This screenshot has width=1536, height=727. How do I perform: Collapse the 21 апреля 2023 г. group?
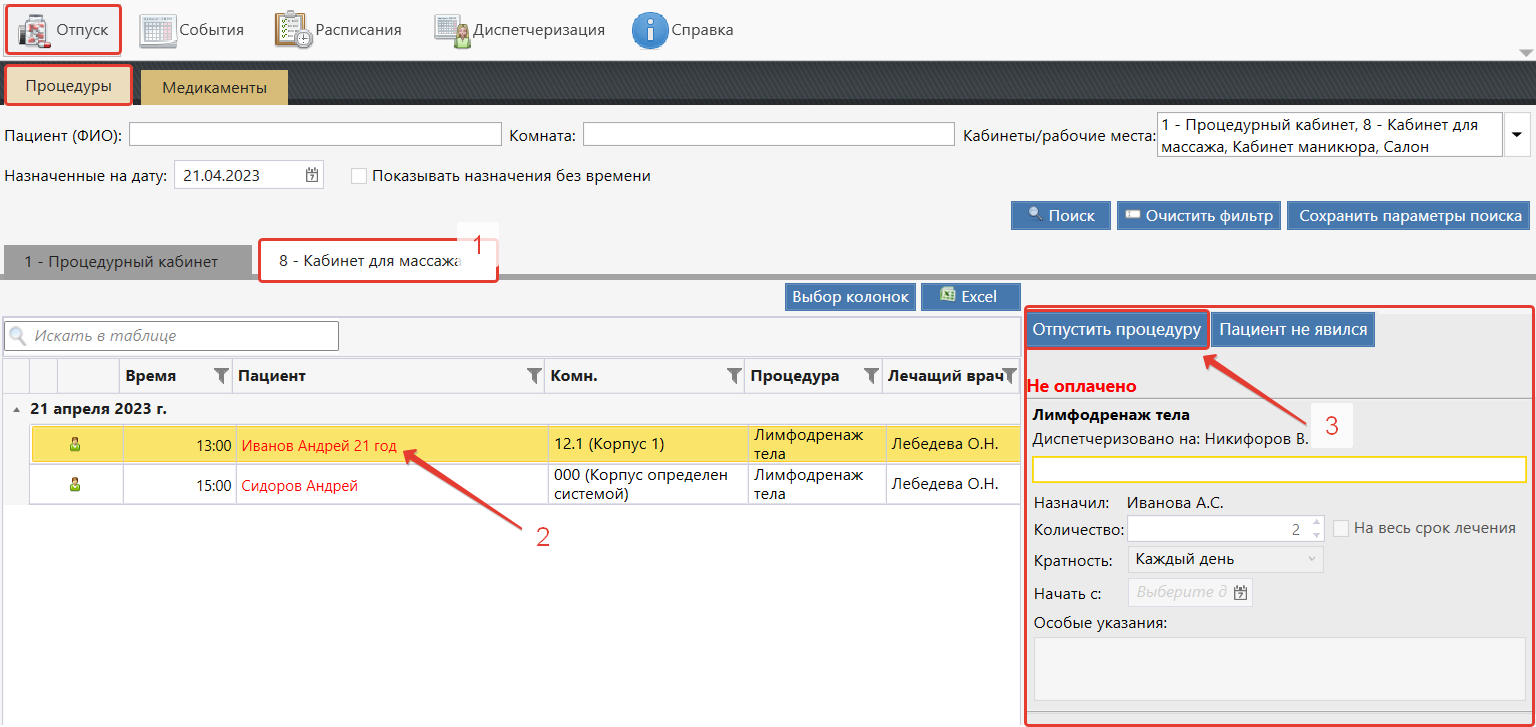click(16, 409)
